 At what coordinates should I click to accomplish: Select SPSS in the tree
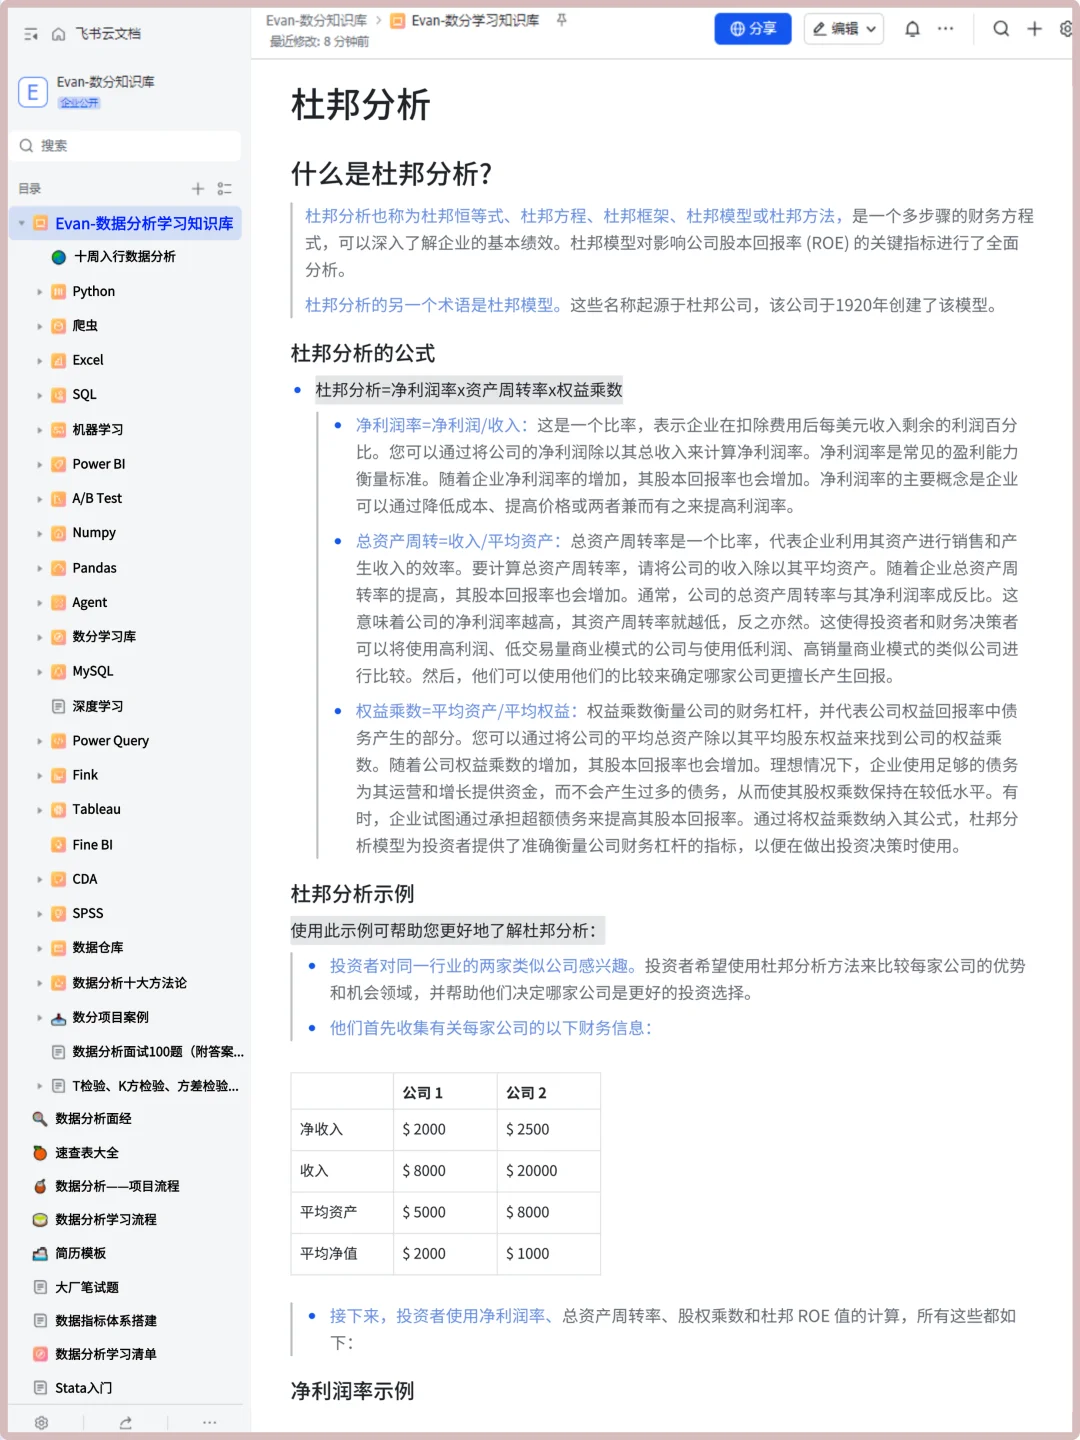(88, 914)
